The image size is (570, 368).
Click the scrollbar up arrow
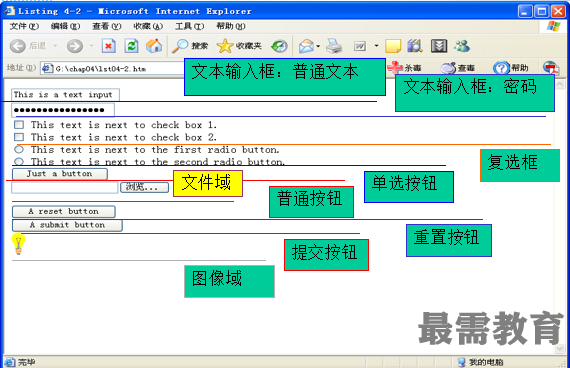tap(560, 84)
